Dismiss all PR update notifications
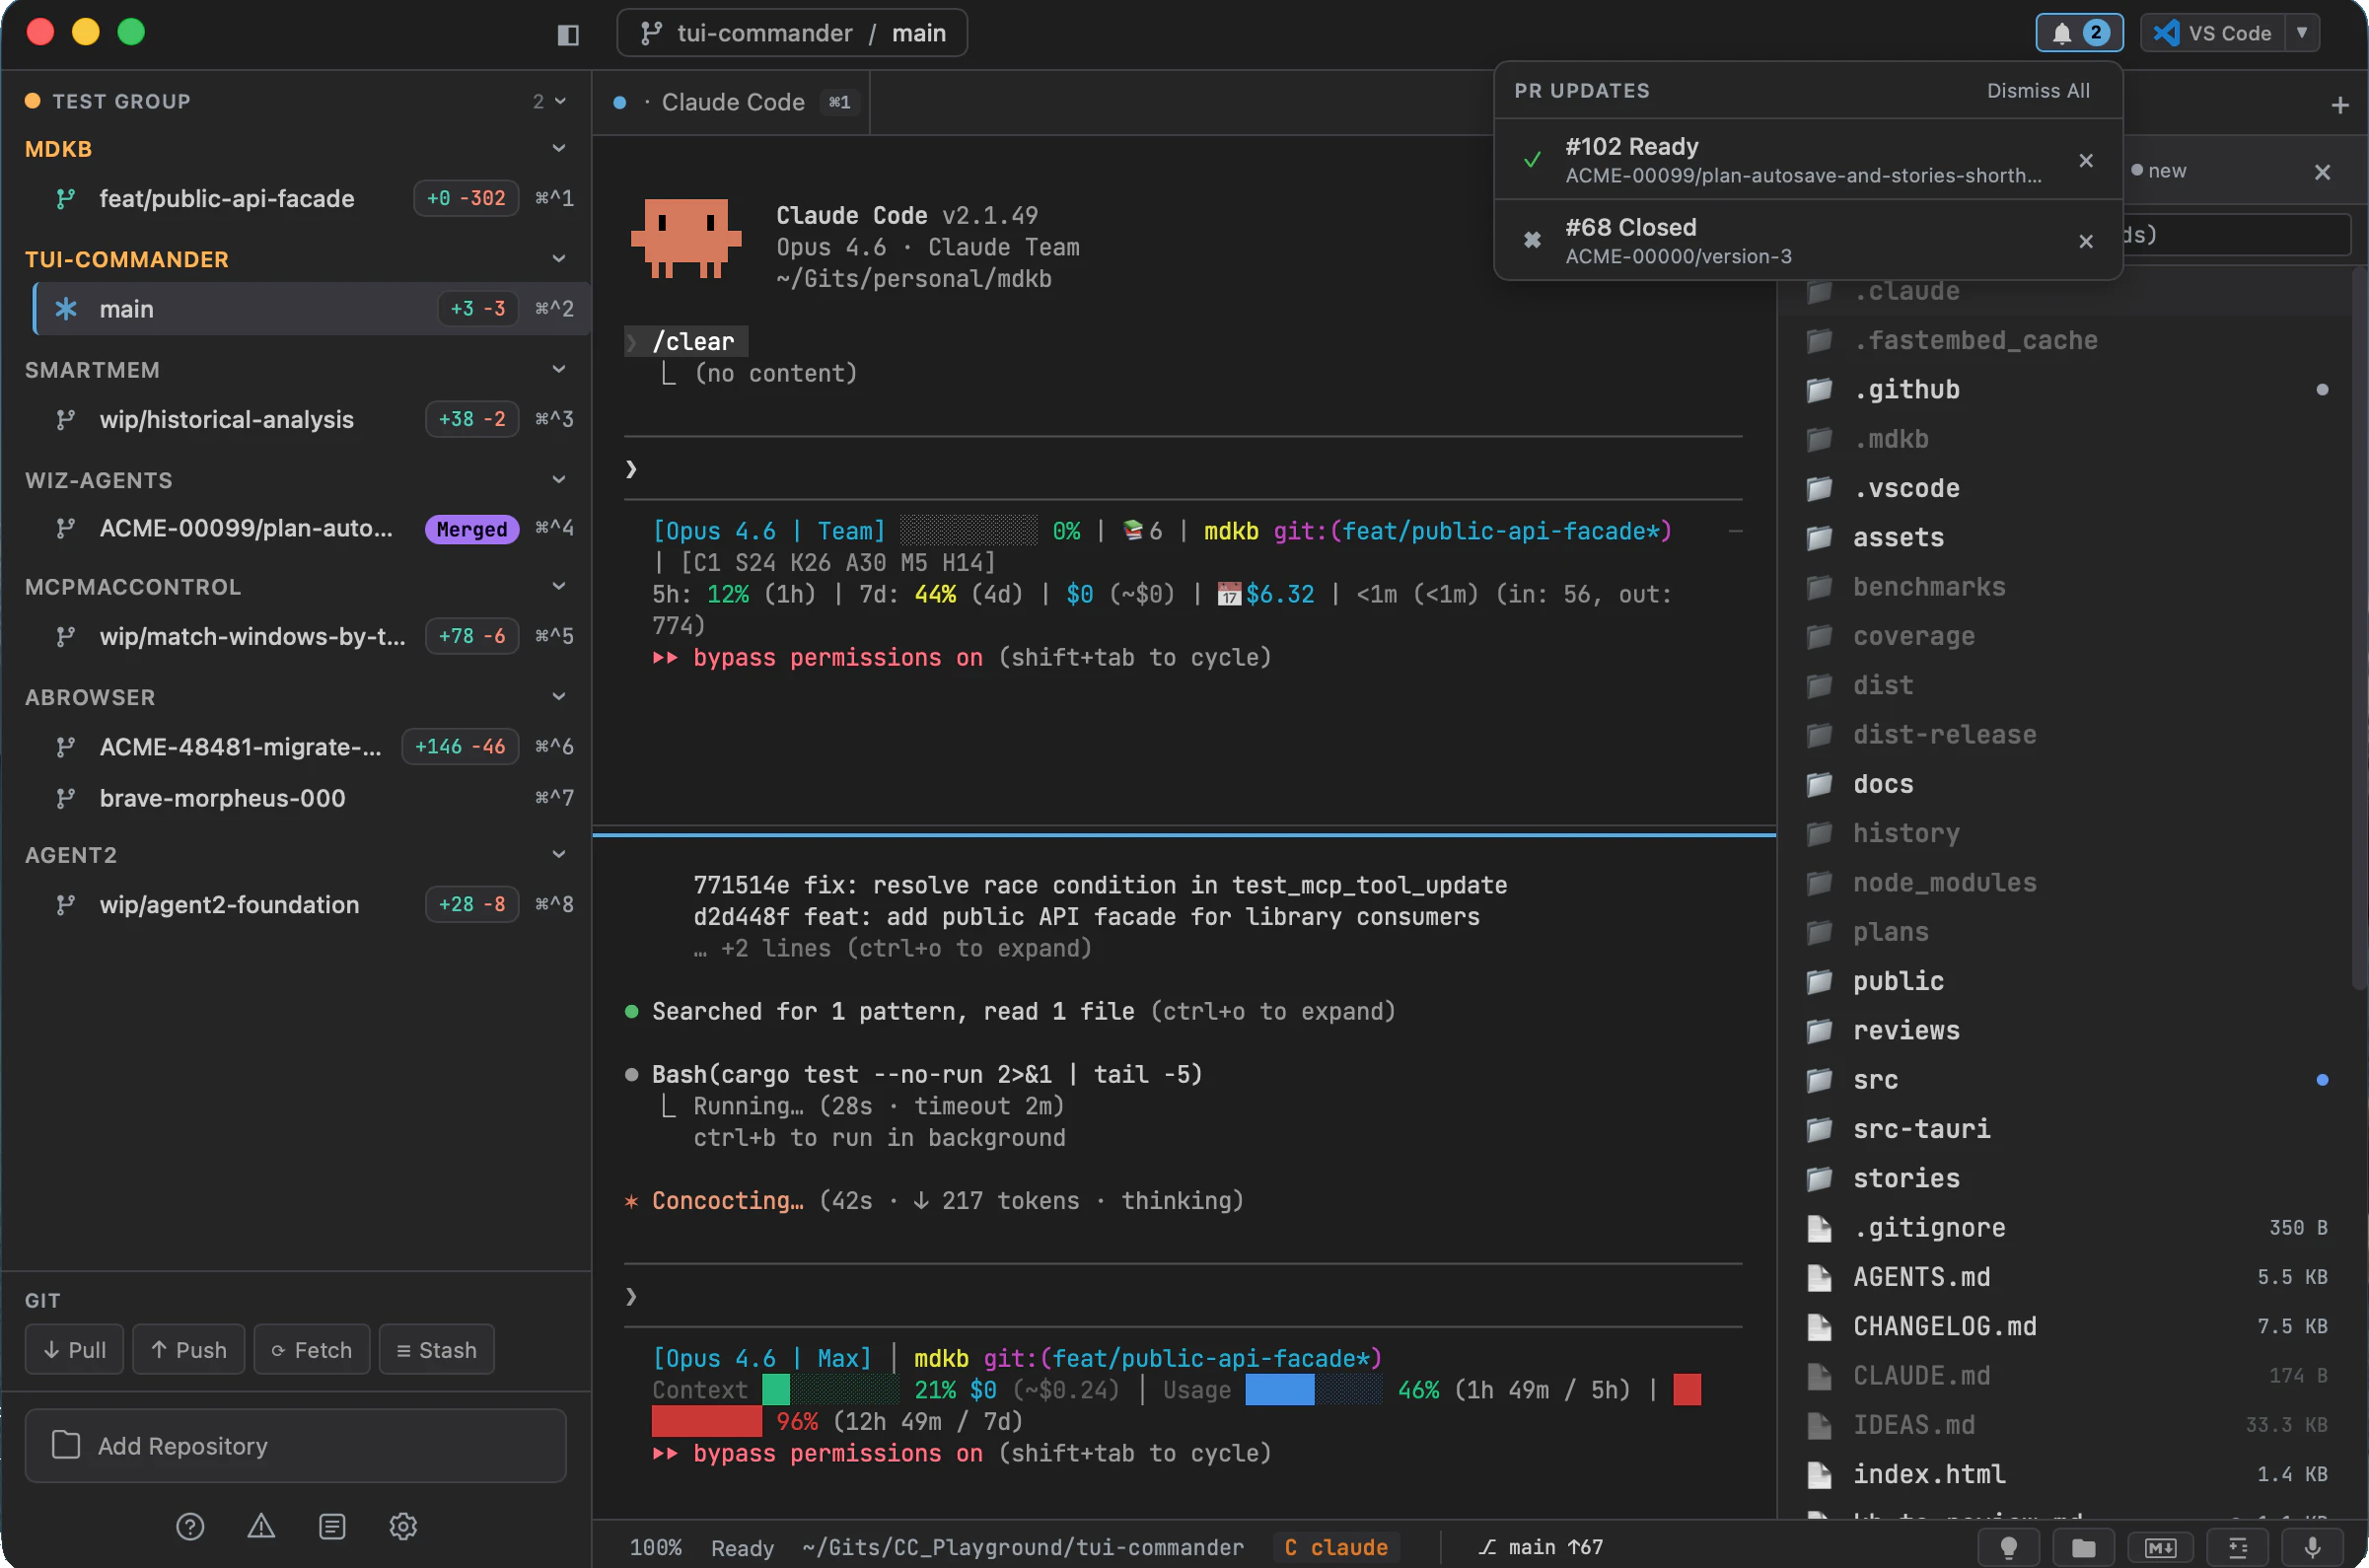The image size is (2369, 1568). click(2038, 90)
